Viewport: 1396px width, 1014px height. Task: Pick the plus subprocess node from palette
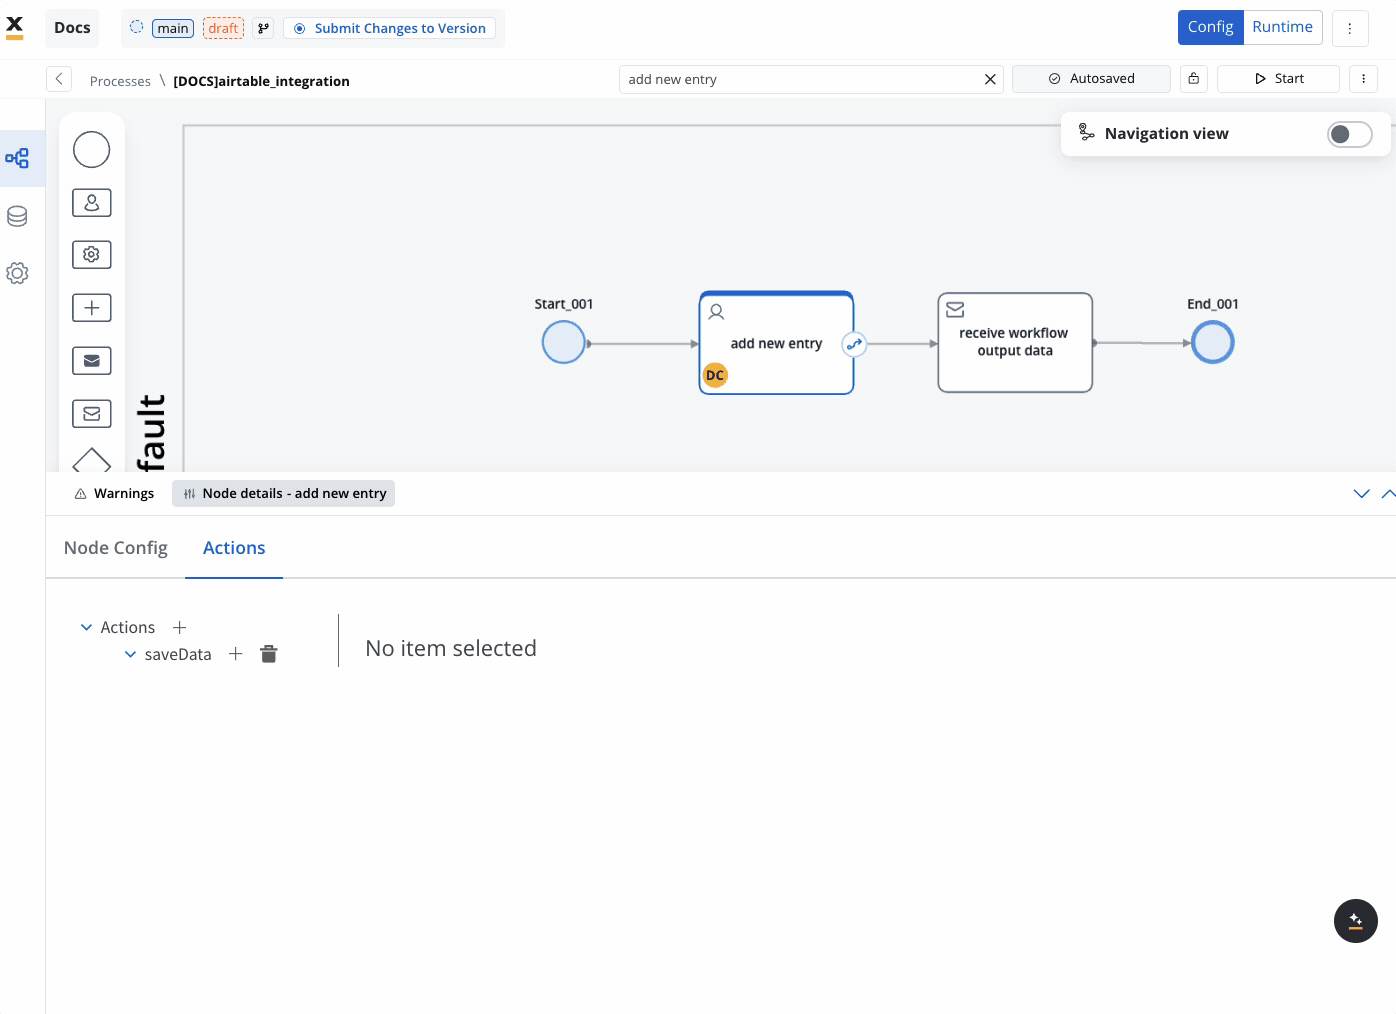pos(92,308)
